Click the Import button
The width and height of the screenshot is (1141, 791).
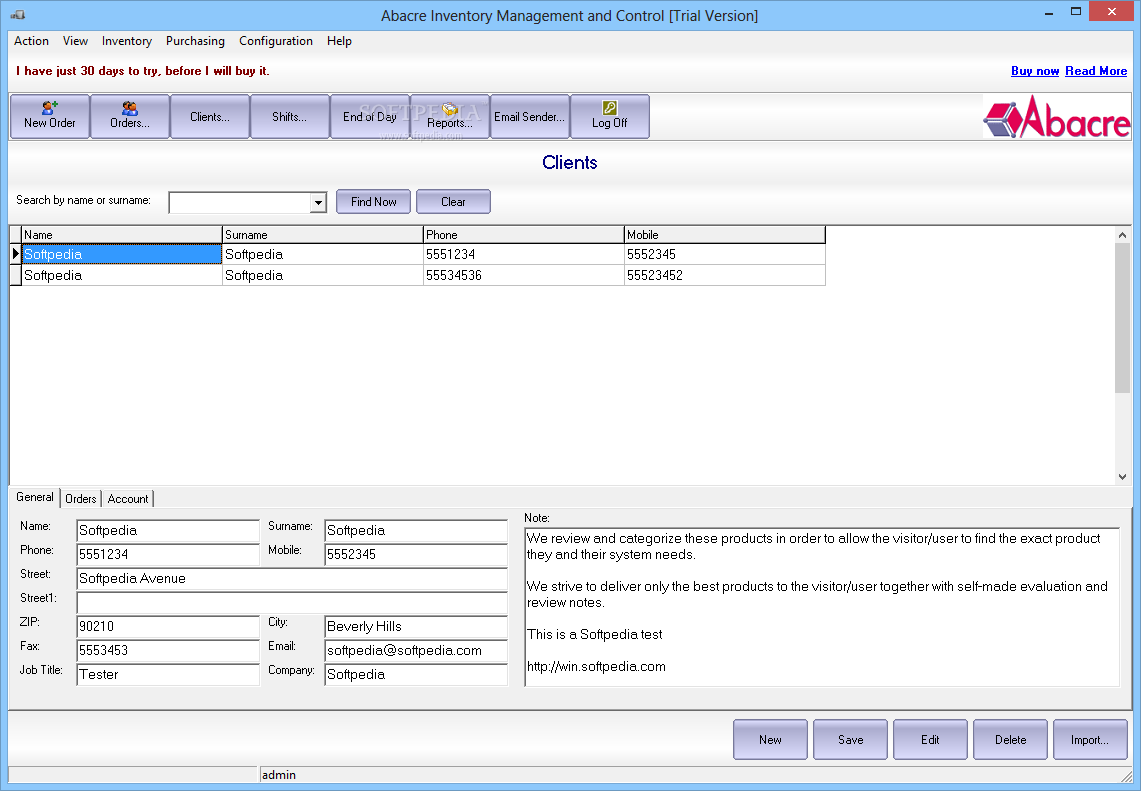1090,739
